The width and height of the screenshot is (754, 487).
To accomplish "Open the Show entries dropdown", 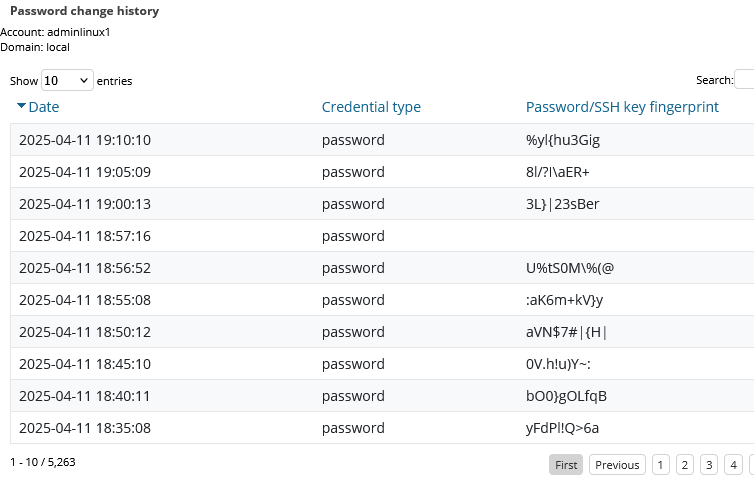I will click(67, 81).
